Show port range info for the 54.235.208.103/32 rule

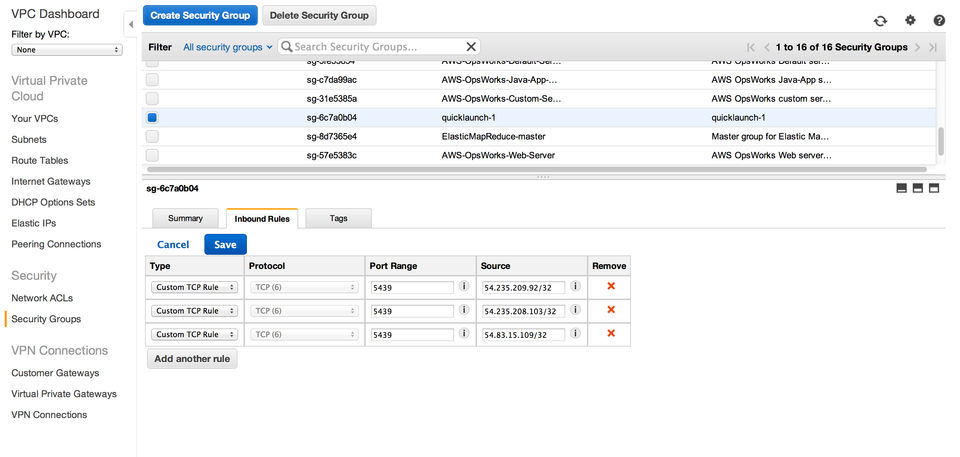(463, 309)
